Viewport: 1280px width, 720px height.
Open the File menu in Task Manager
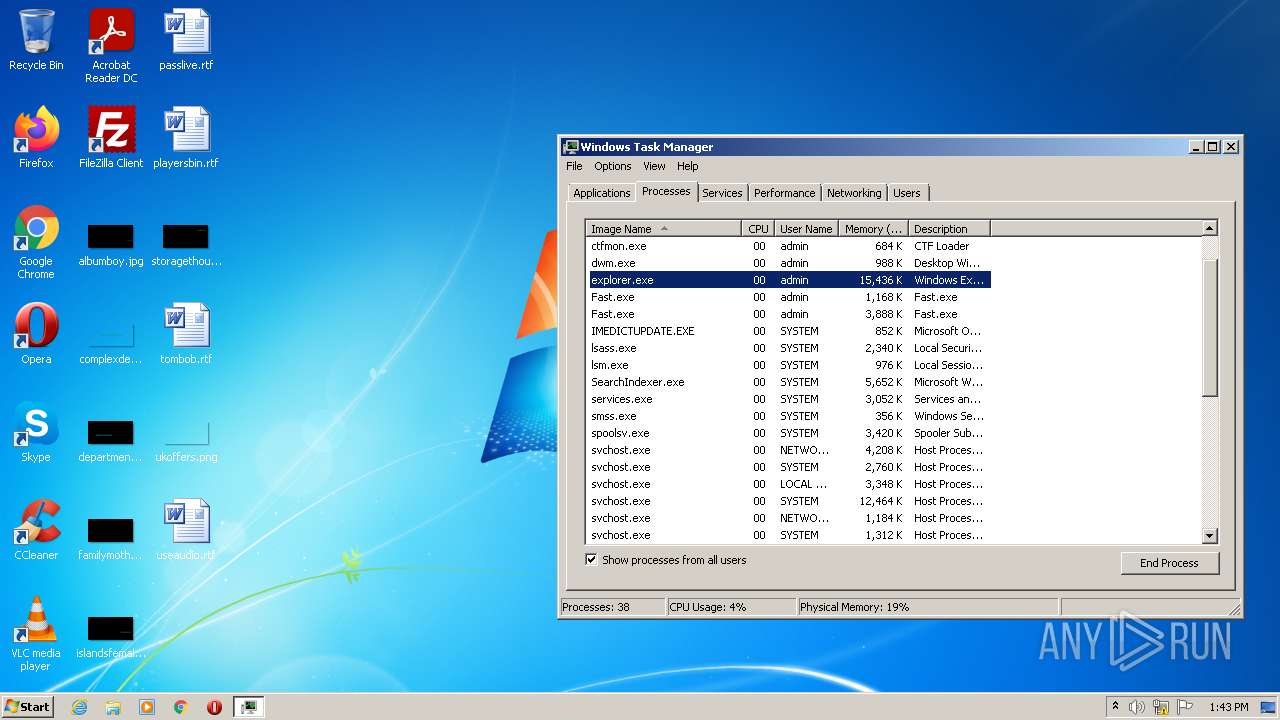574,166
